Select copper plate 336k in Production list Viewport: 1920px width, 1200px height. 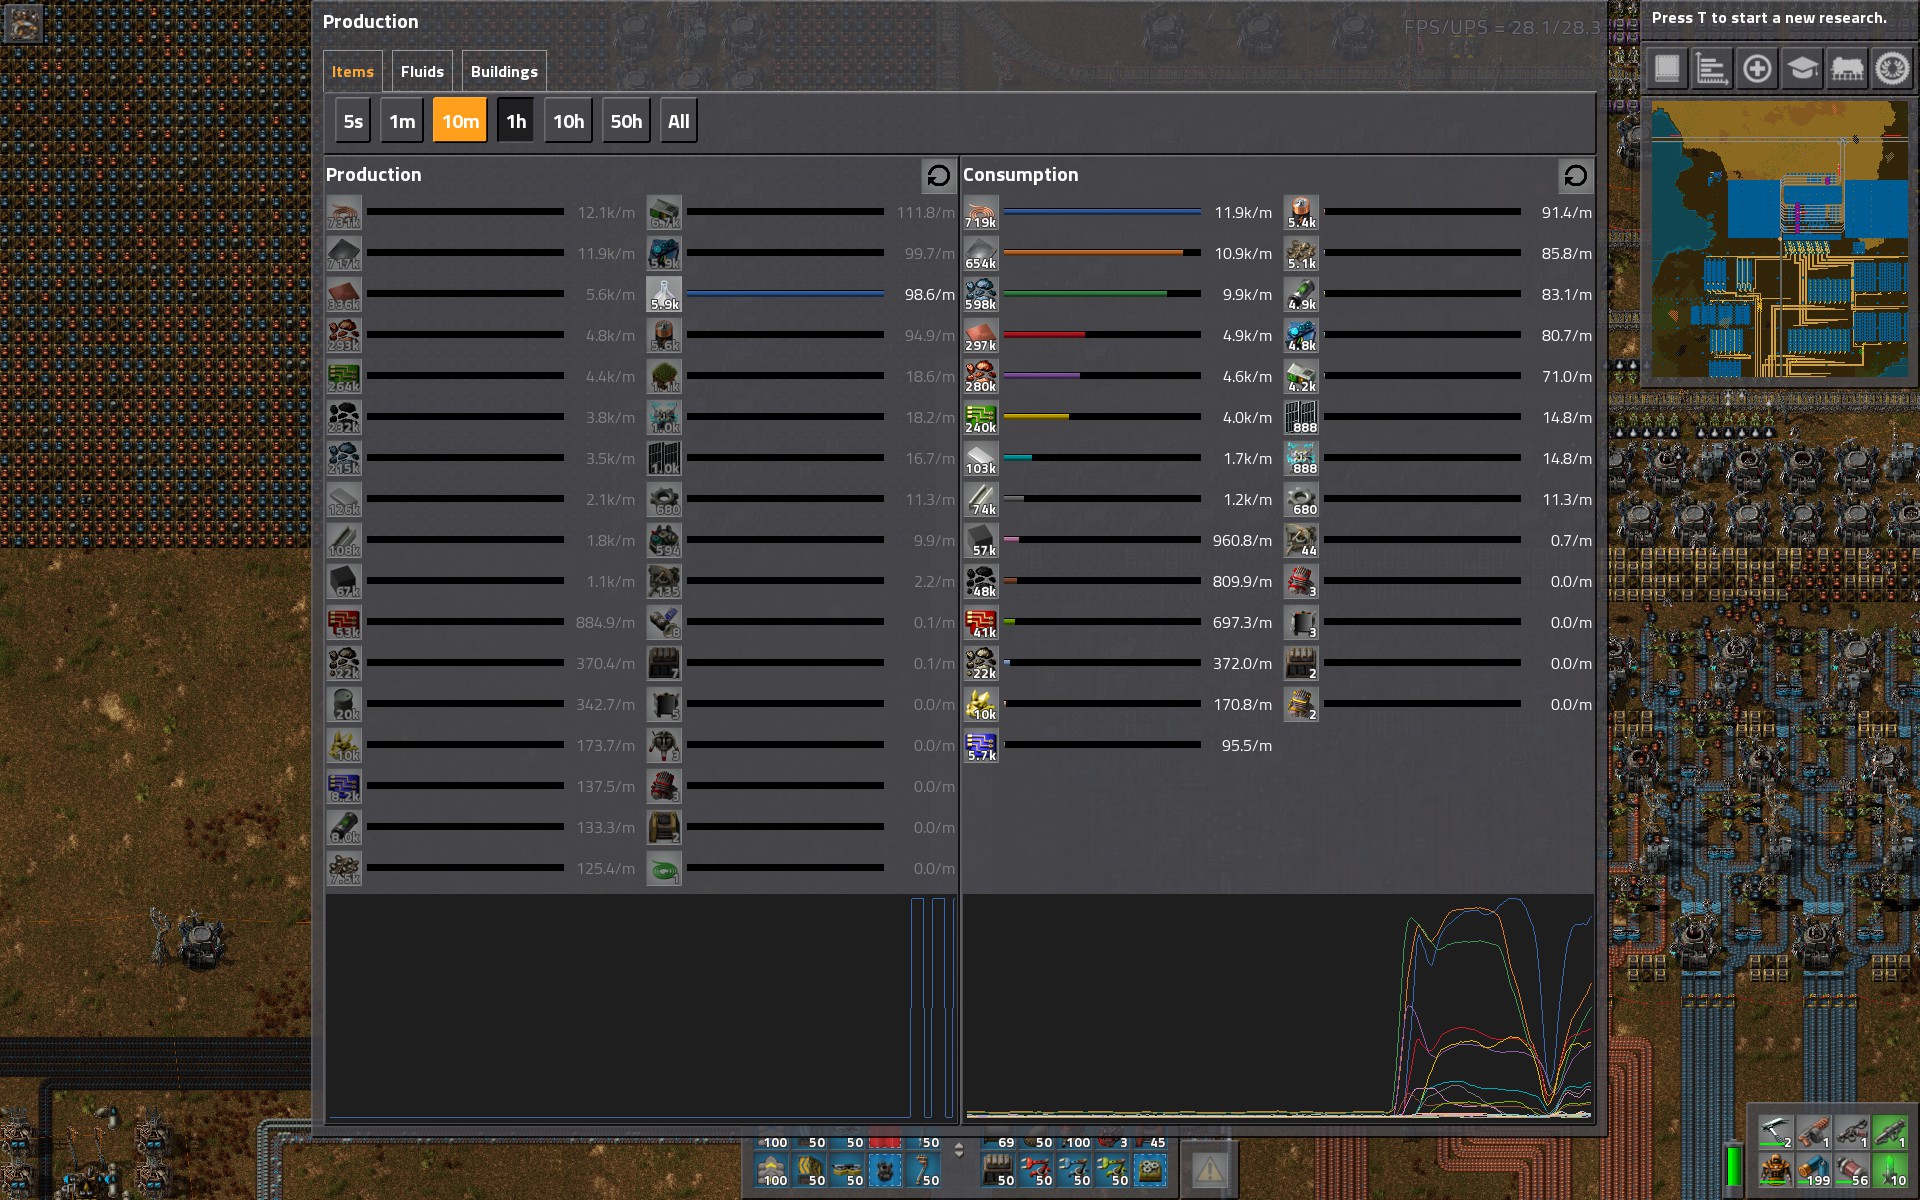pyautogui.click(x=344, y=295)
